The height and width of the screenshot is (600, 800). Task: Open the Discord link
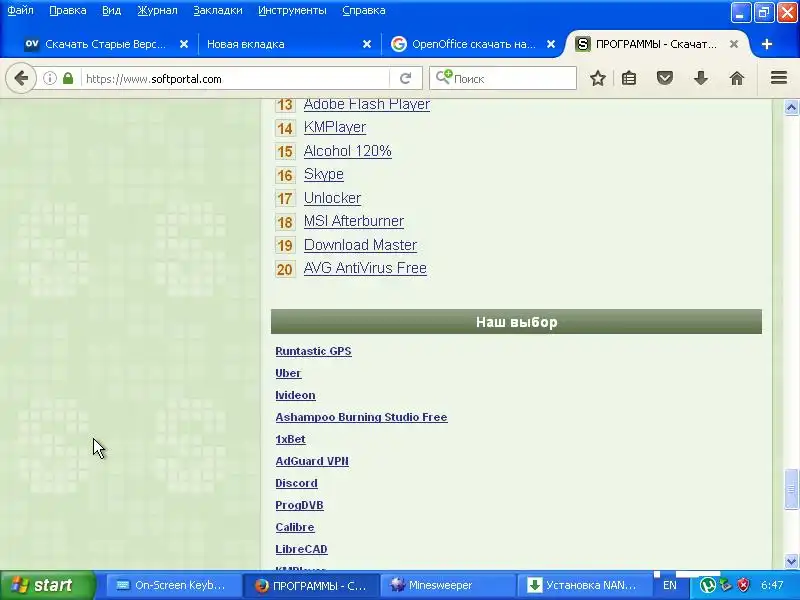[296, 483]
